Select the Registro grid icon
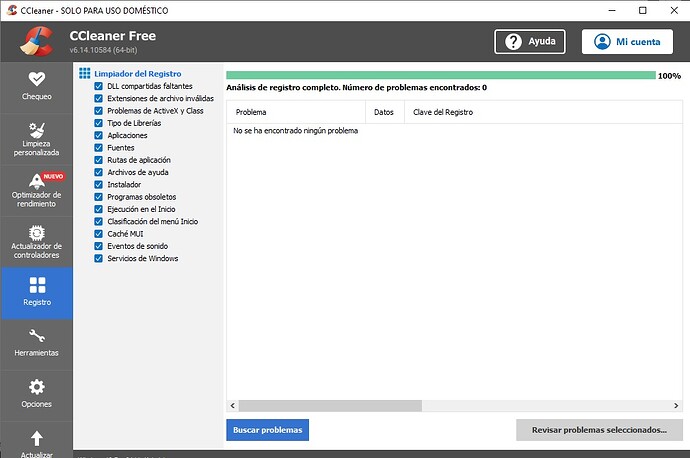The image size is (690, 458). pyautogui.click(x=37, y=285)
